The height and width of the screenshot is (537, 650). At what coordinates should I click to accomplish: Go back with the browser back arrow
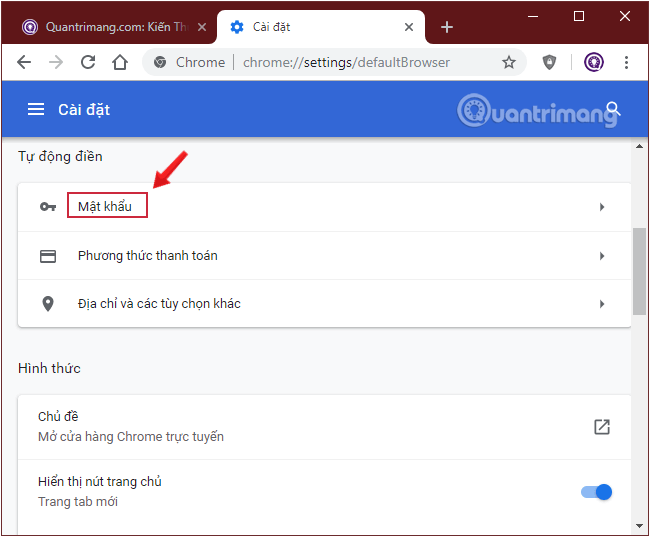pyautogui.click(x=24, y=62)
